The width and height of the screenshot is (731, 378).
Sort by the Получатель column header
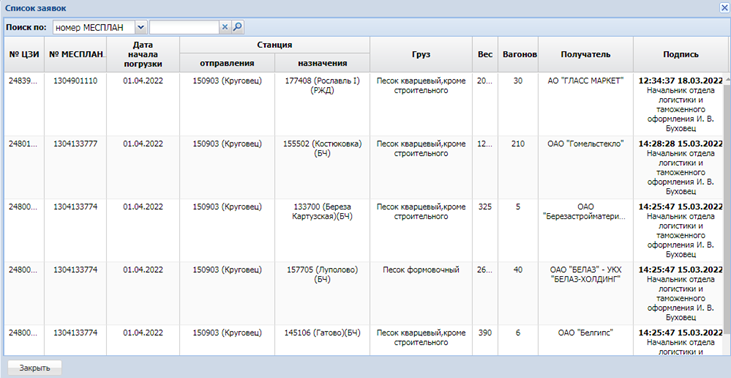pos(586,55)
